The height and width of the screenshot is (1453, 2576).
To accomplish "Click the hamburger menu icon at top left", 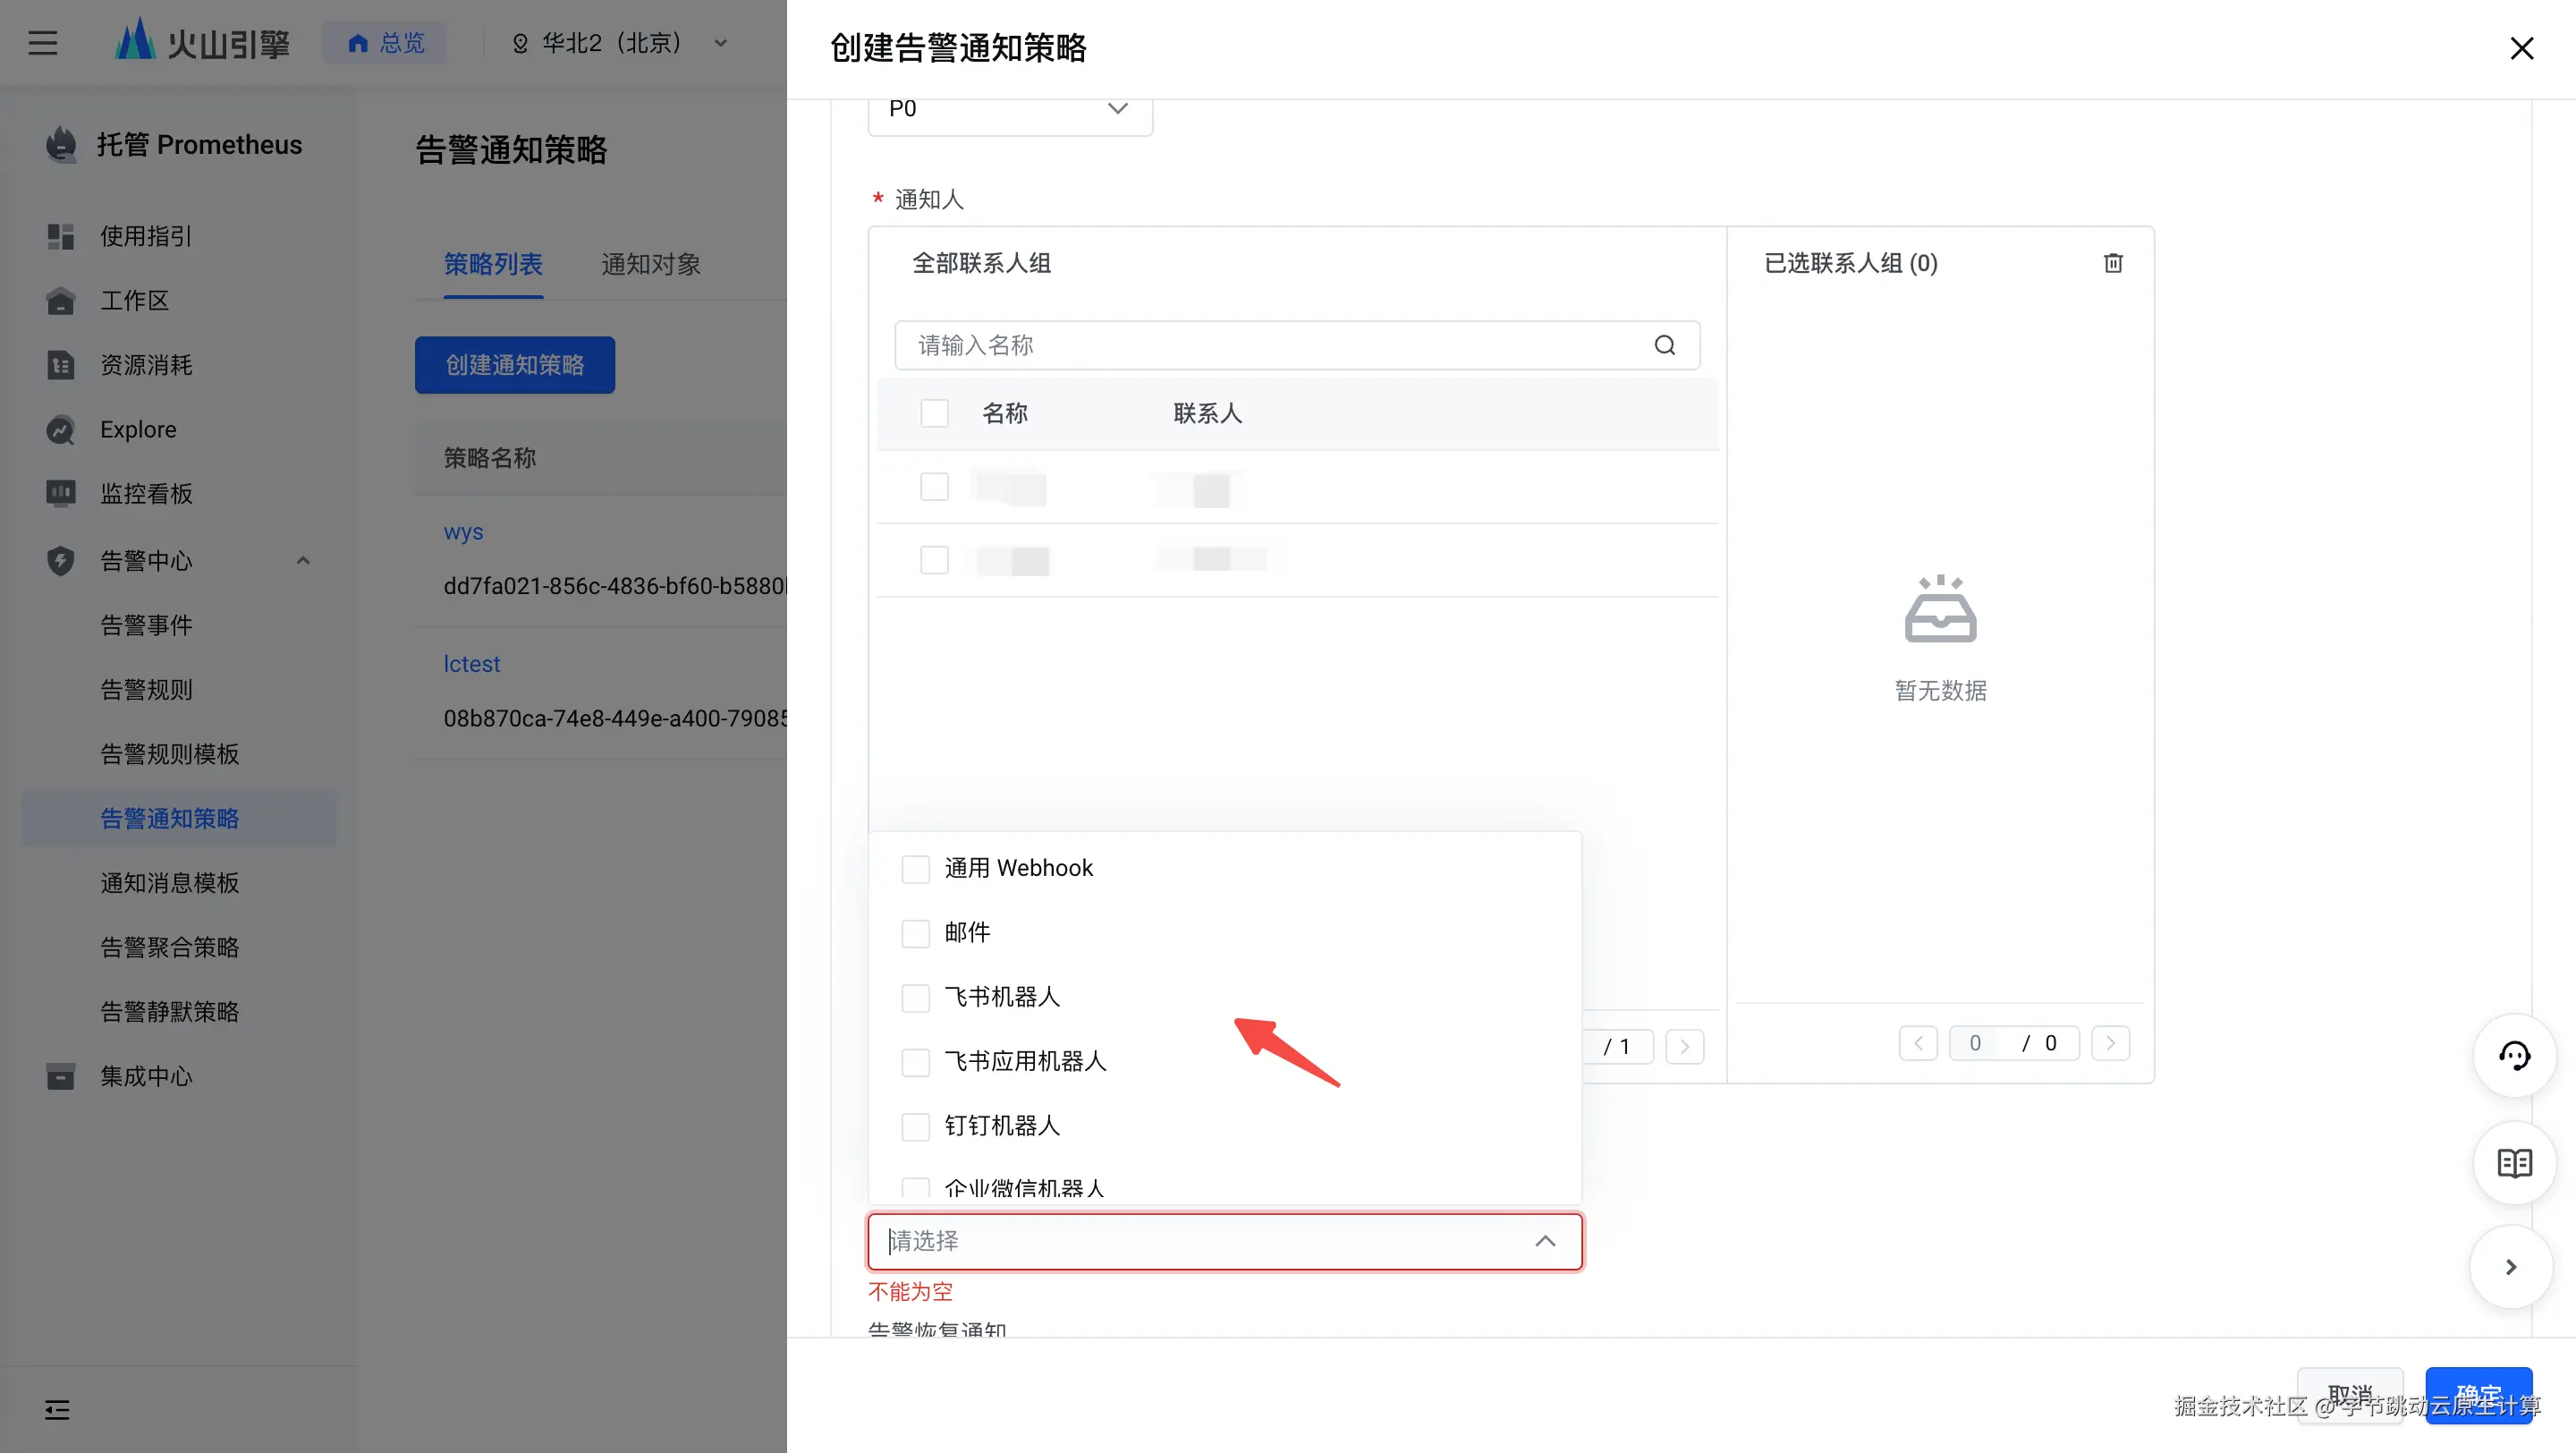I will point(42,43).
